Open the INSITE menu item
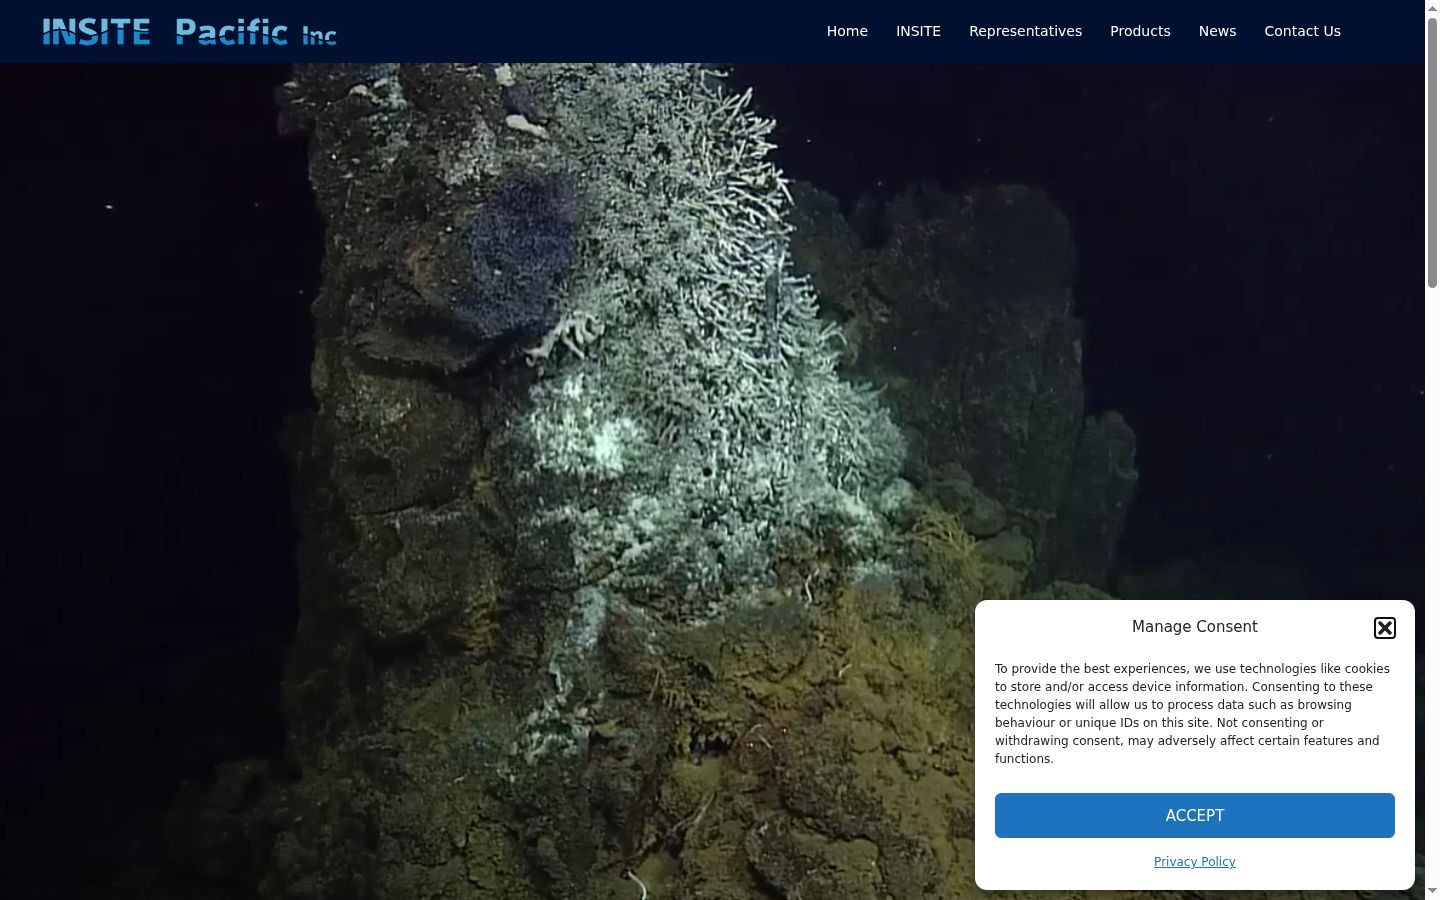 tap(918, 31)
